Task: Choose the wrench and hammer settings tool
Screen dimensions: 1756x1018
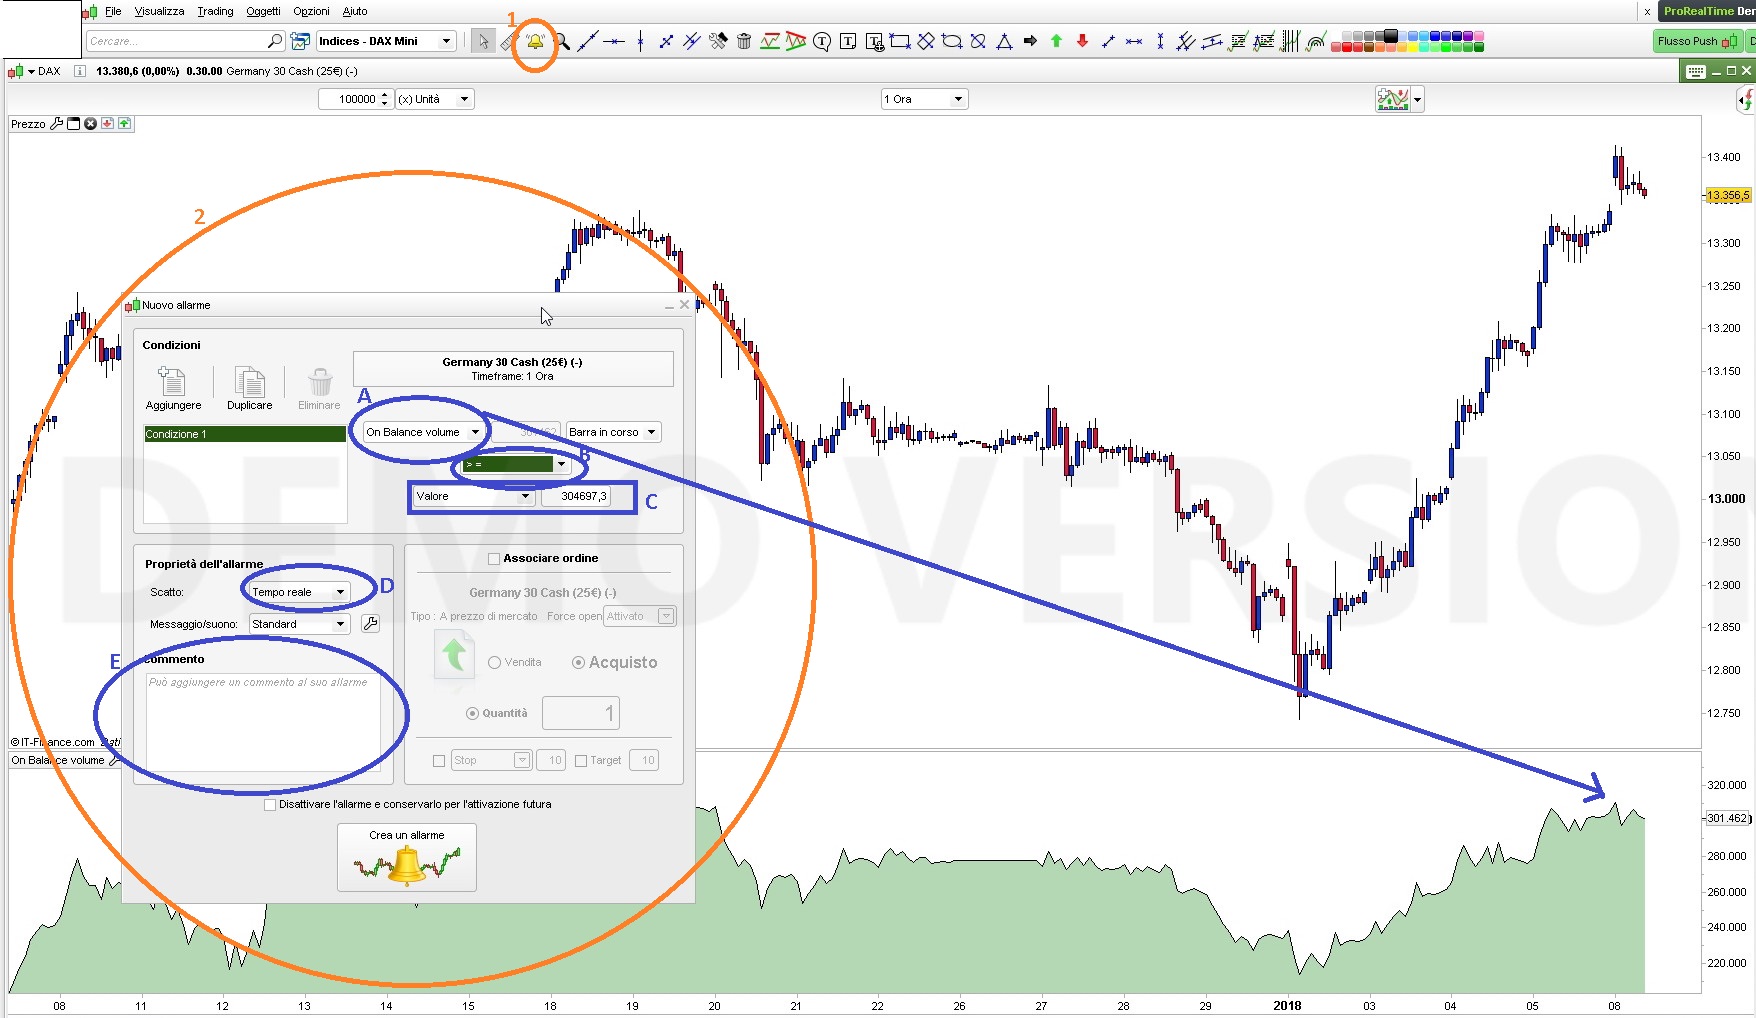Action: (x=718, y=41)
